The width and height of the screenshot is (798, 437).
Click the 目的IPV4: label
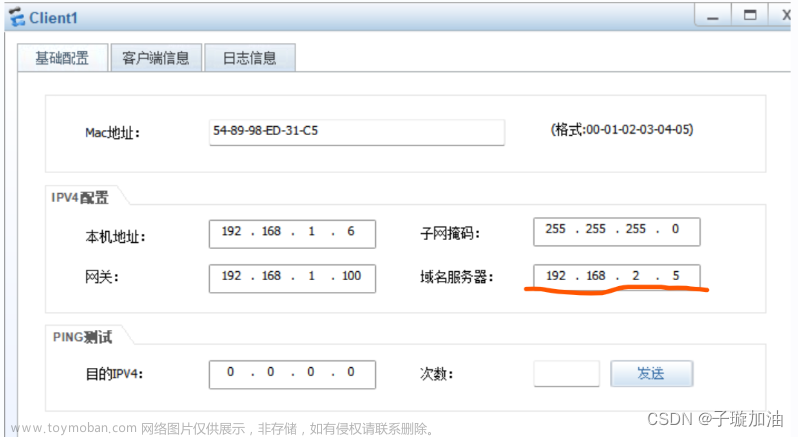[114, 374]
